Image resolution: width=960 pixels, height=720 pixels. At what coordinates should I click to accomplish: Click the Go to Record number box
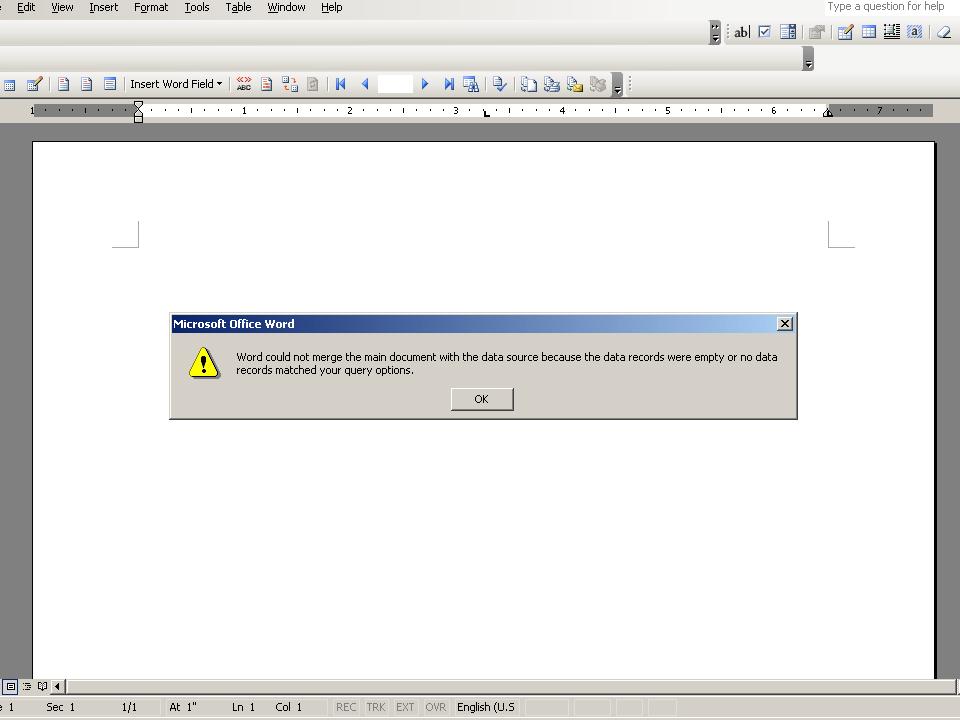click(395, 84)
